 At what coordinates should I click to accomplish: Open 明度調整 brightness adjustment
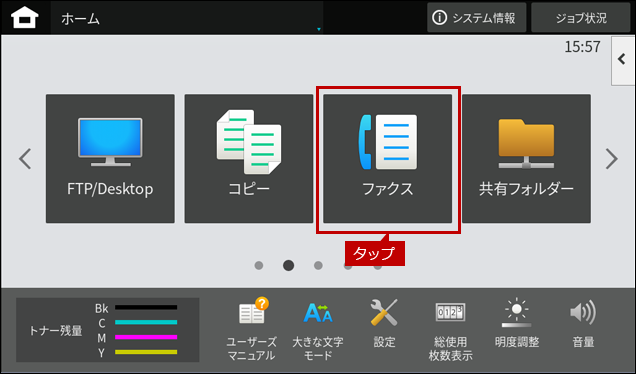click(x=517, y=324)
